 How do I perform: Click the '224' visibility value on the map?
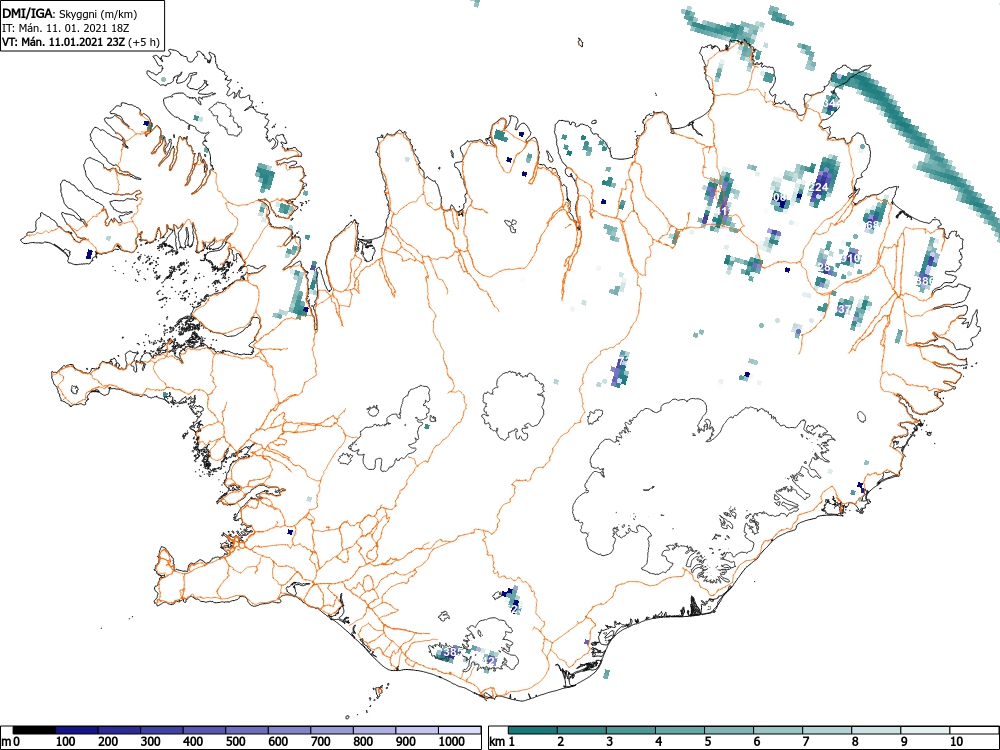(819, 187)
